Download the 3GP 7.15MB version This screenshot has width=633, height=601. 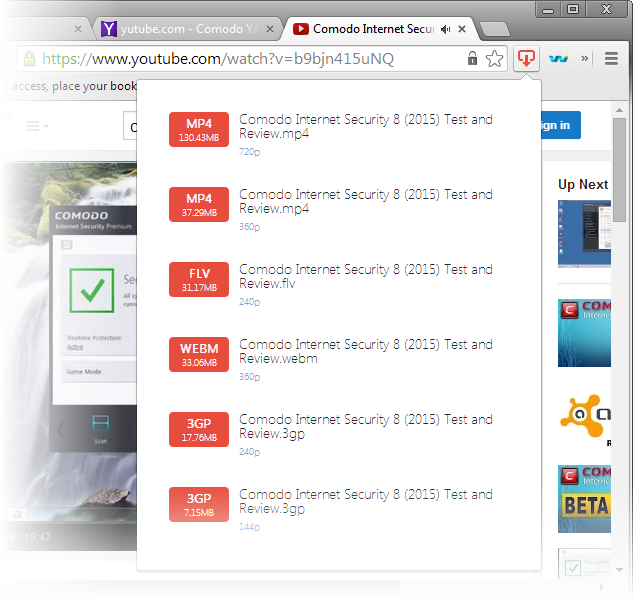pos(199,505)
